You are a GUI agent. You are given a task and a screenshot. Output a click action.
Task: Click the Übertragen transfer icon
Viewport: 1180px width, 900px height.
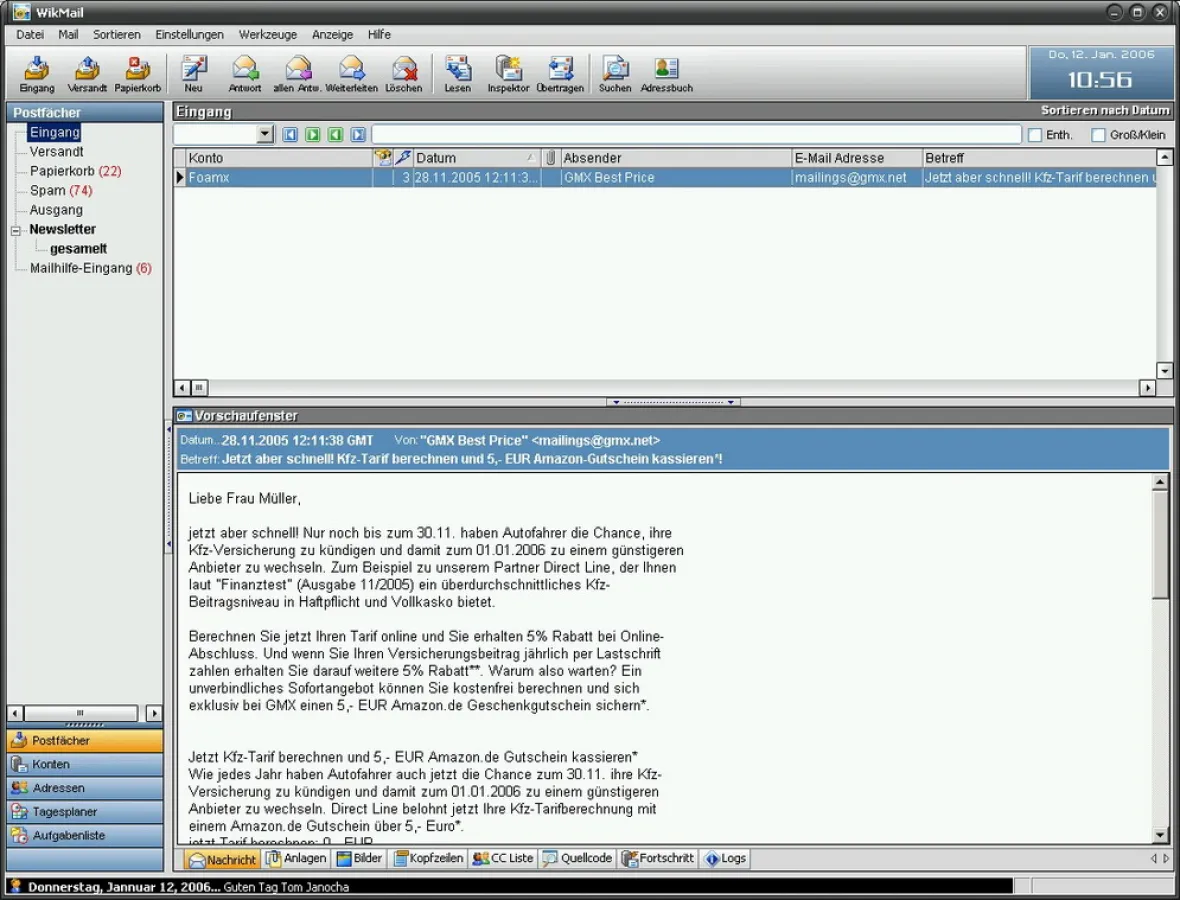(x=560, y=70)
